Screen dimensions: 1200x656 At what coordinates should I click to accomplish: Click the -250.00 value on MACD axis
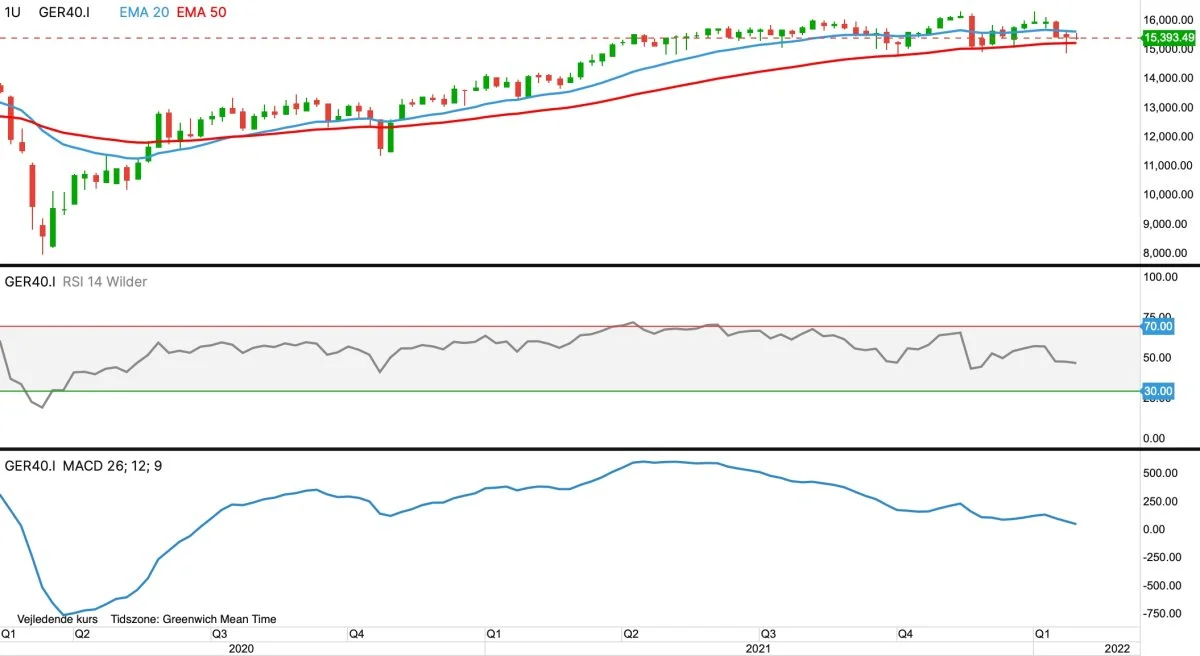tap(1164, 558)
